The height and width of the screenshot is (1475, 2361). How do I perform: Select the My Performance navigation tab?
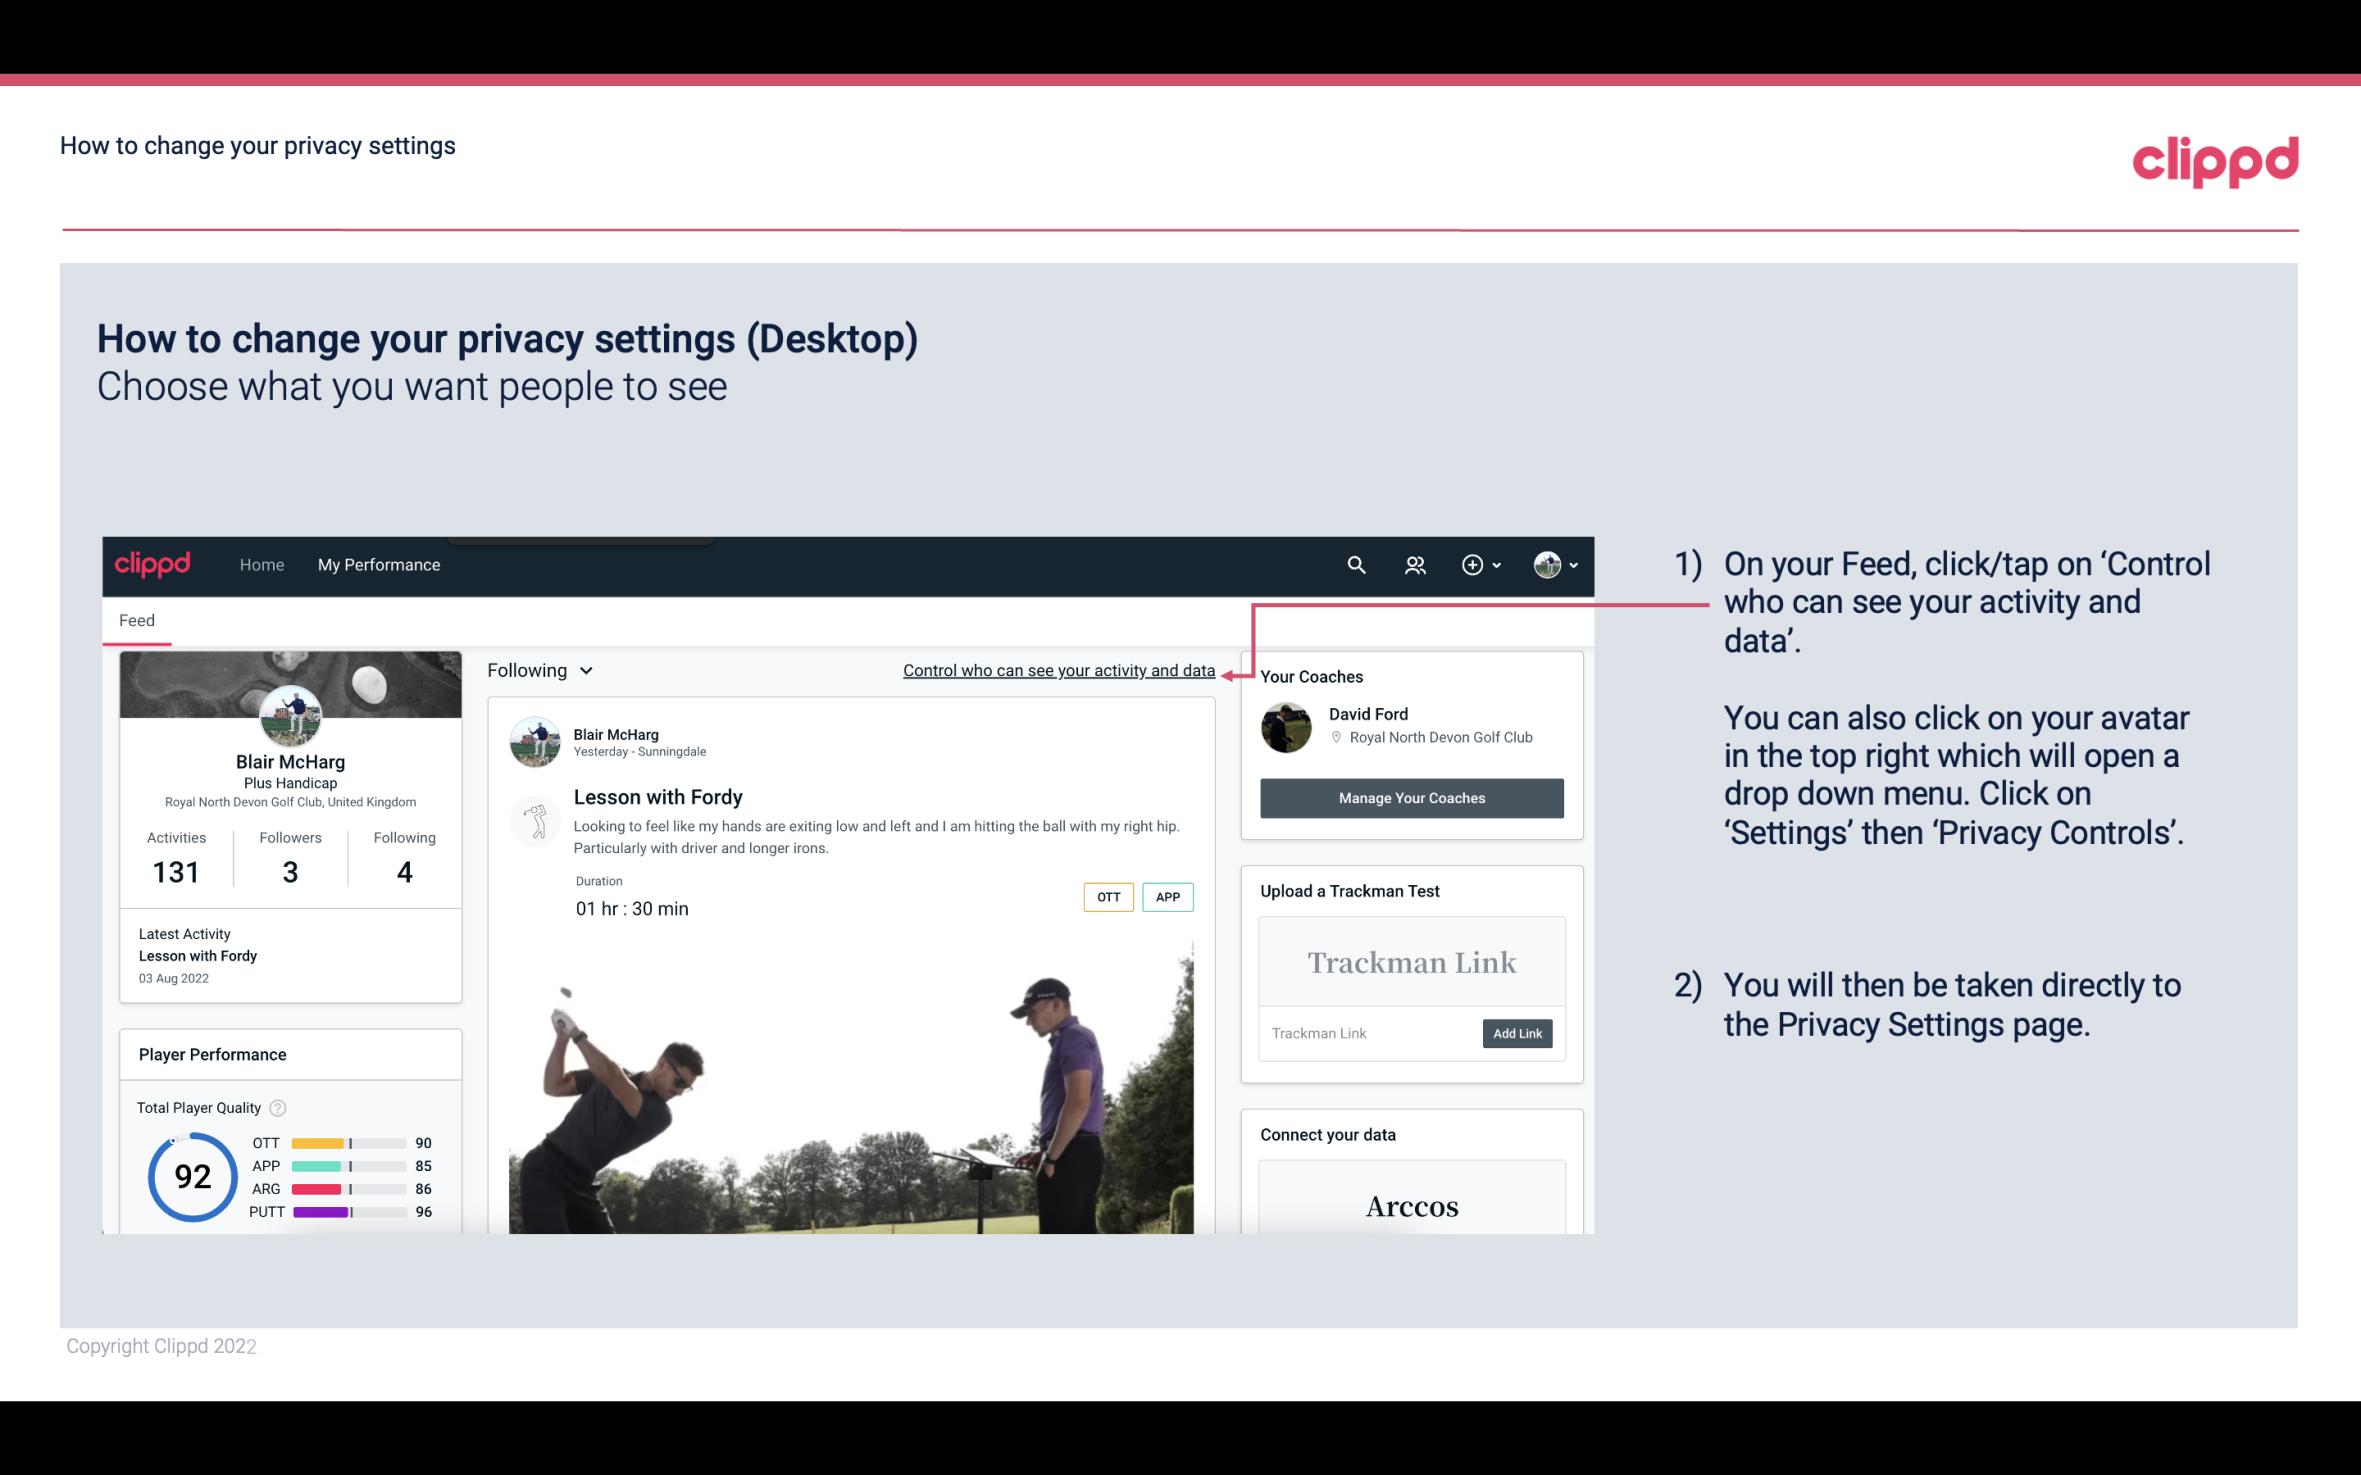[x=377, y=564]
